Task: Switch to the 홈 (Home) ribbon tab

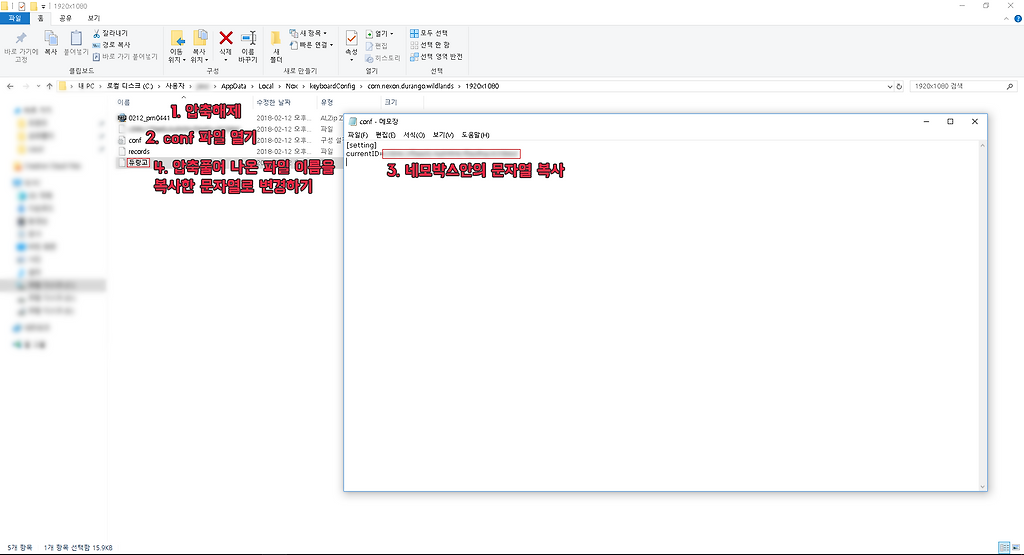Action: [40, 18]
